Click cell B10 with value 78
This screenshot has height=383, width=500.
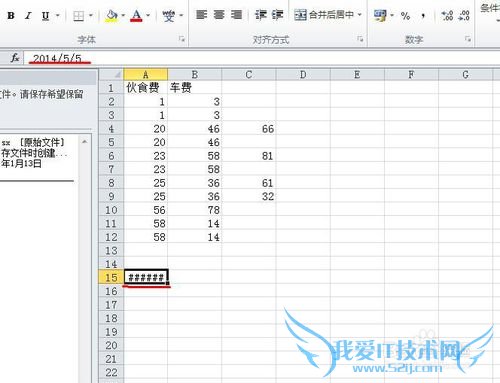[195, 210]
